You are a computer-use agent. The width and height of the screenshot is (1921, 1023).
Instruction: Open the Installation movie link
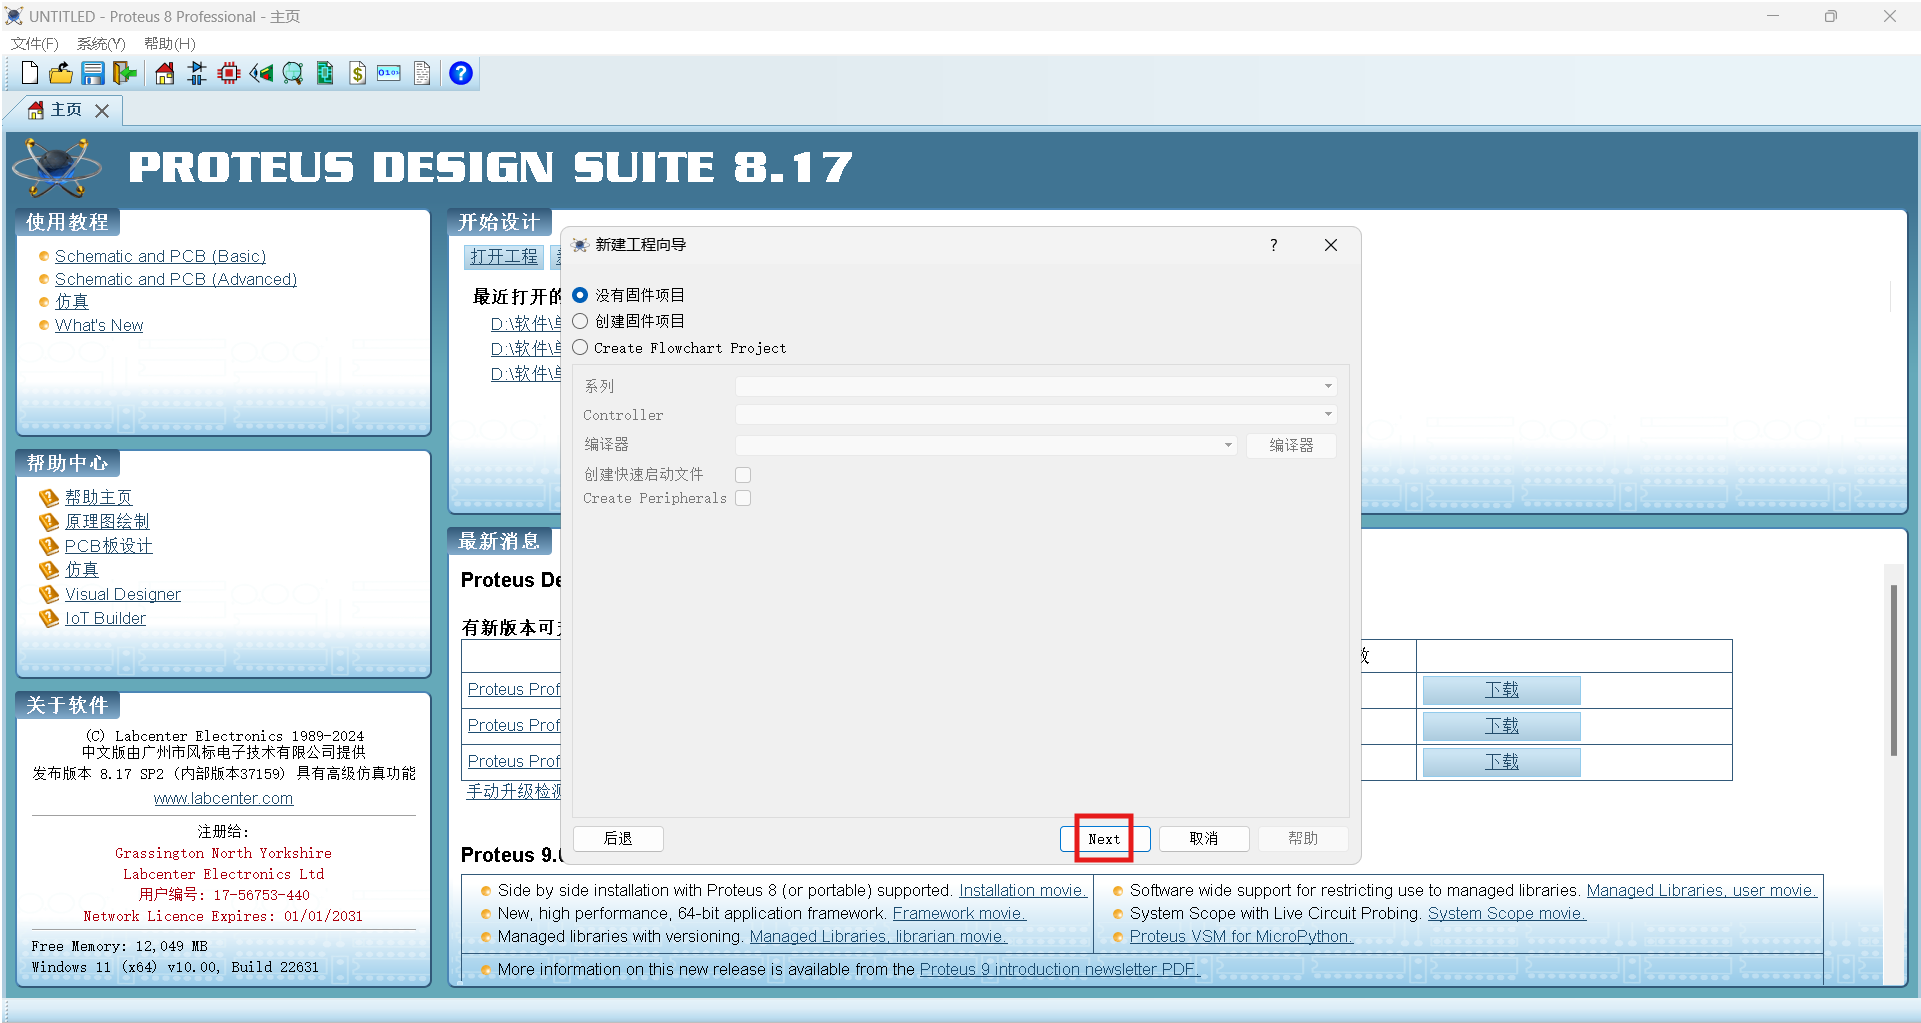tap(1022, 890)
